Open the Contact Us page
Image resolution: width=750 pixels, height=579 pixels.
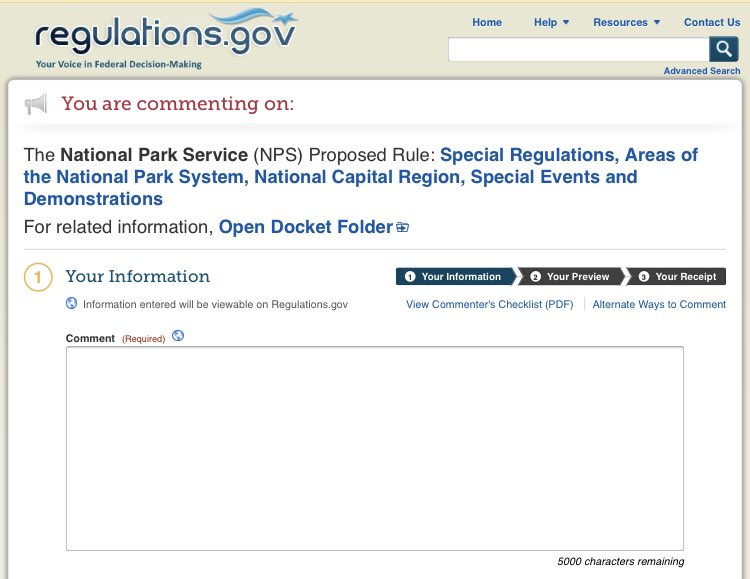(x=712, y=22)
